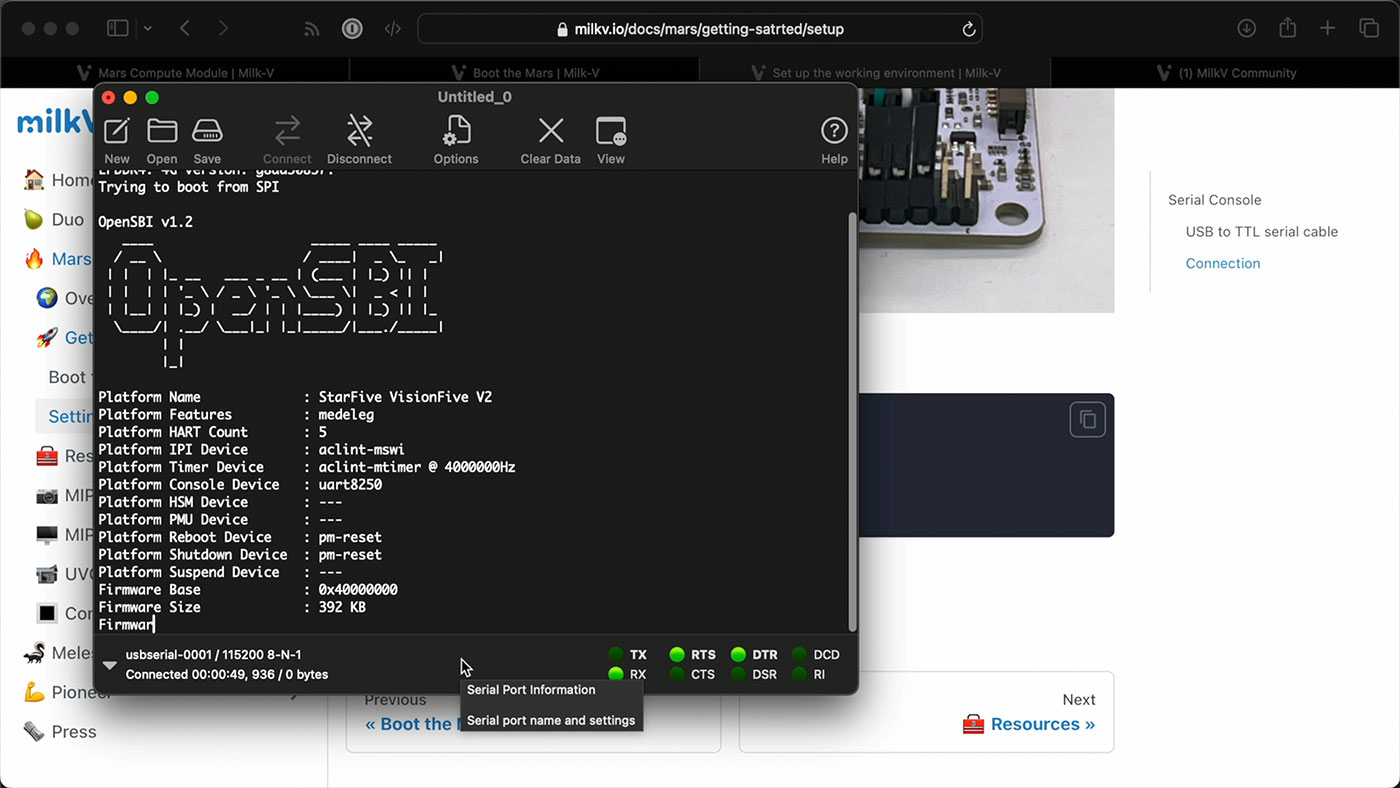Toggle the DTR signal indicator

click(738, 655)
